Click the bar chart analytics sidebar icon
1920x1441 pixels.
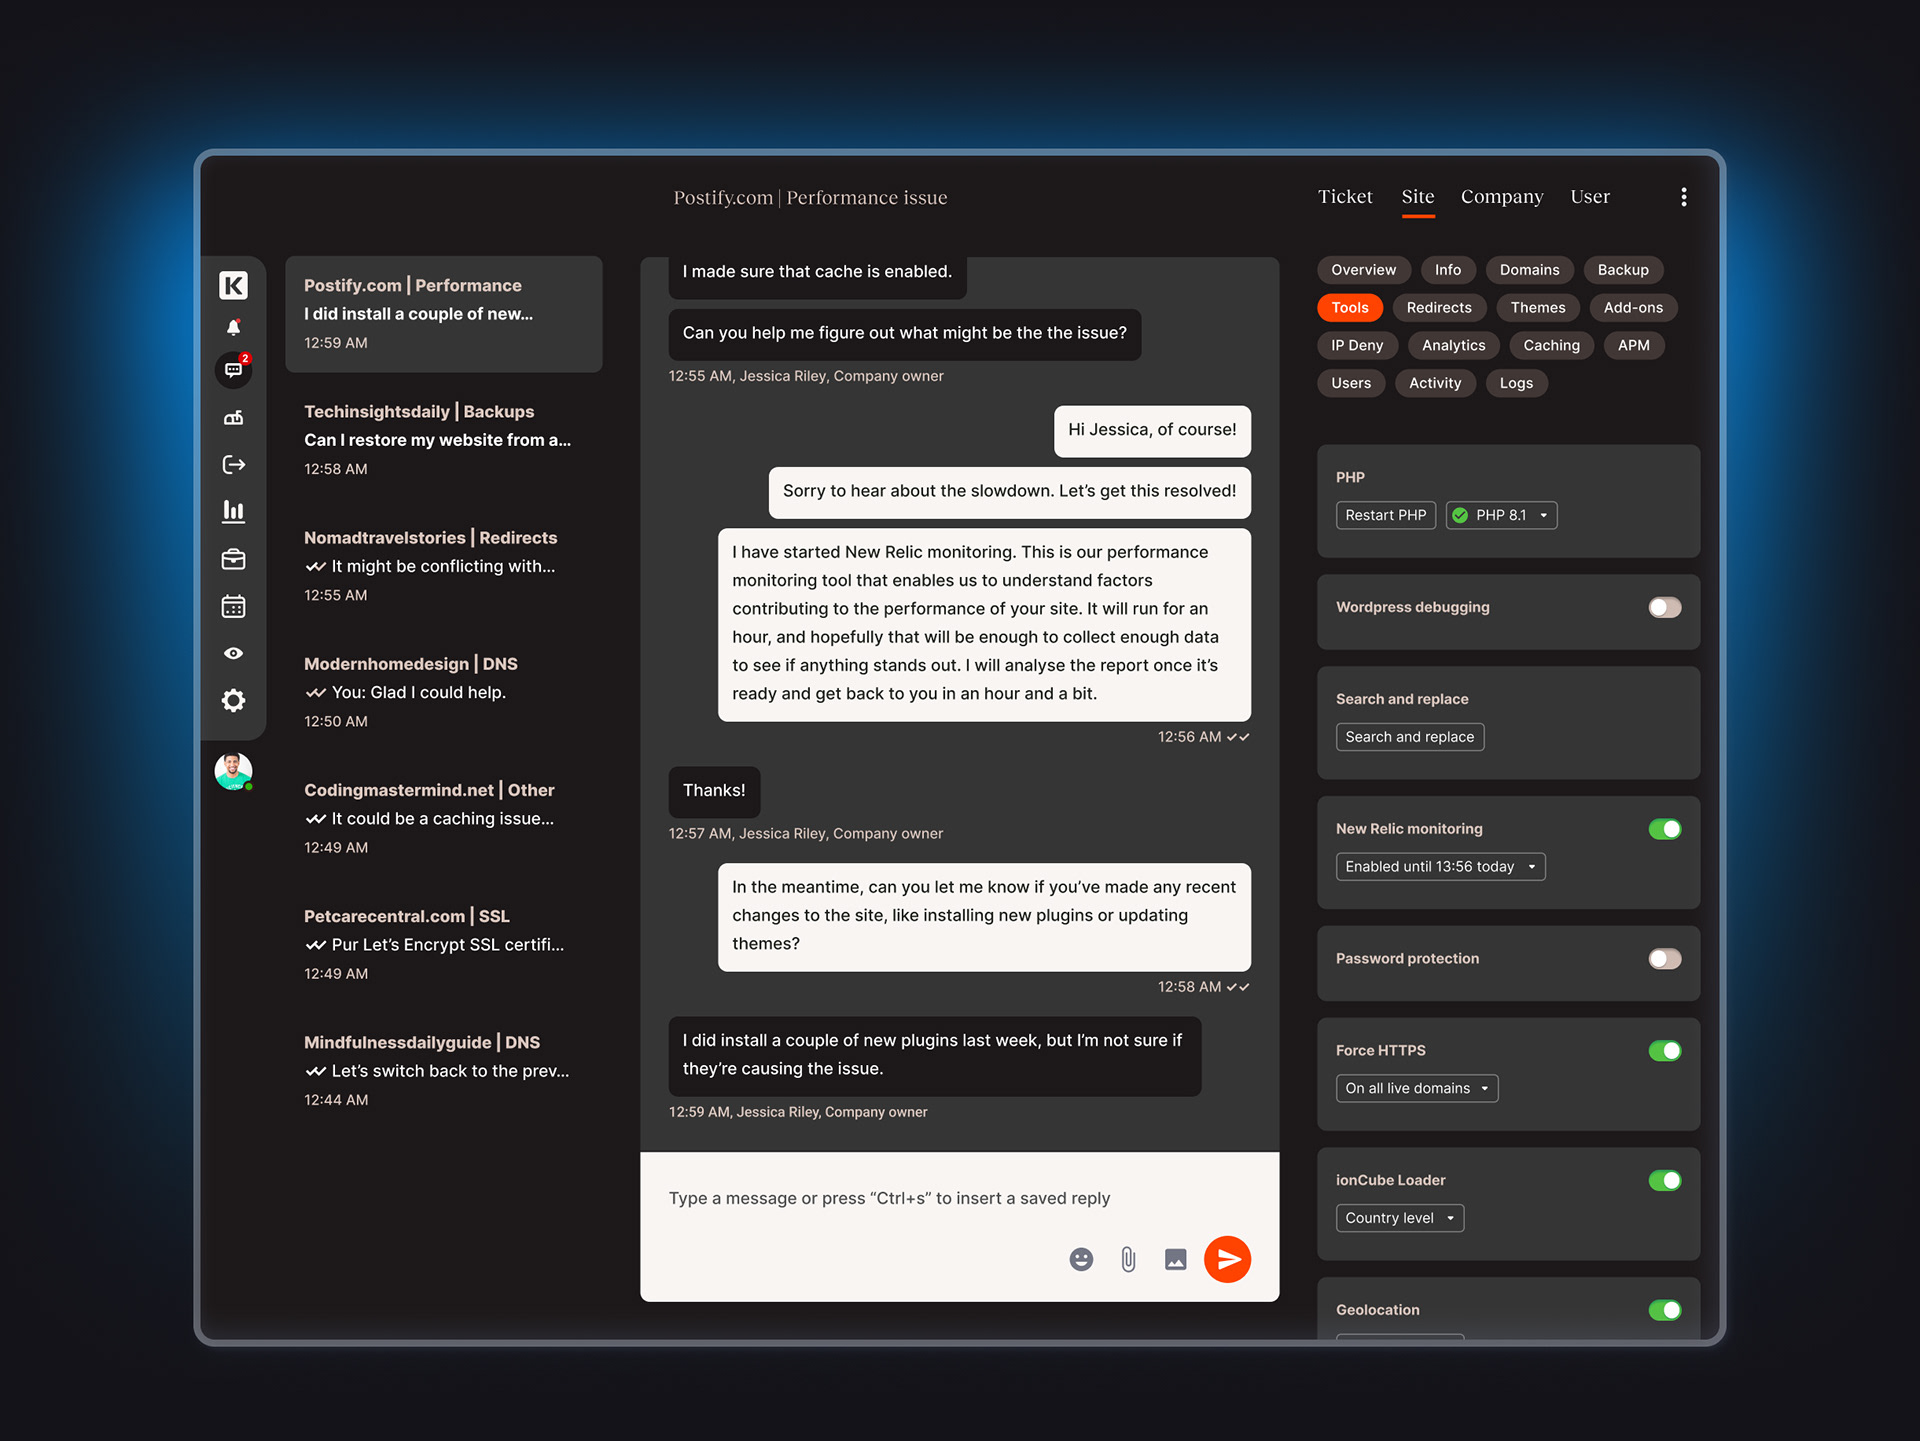pyautogui.click(x=233, y=512)
